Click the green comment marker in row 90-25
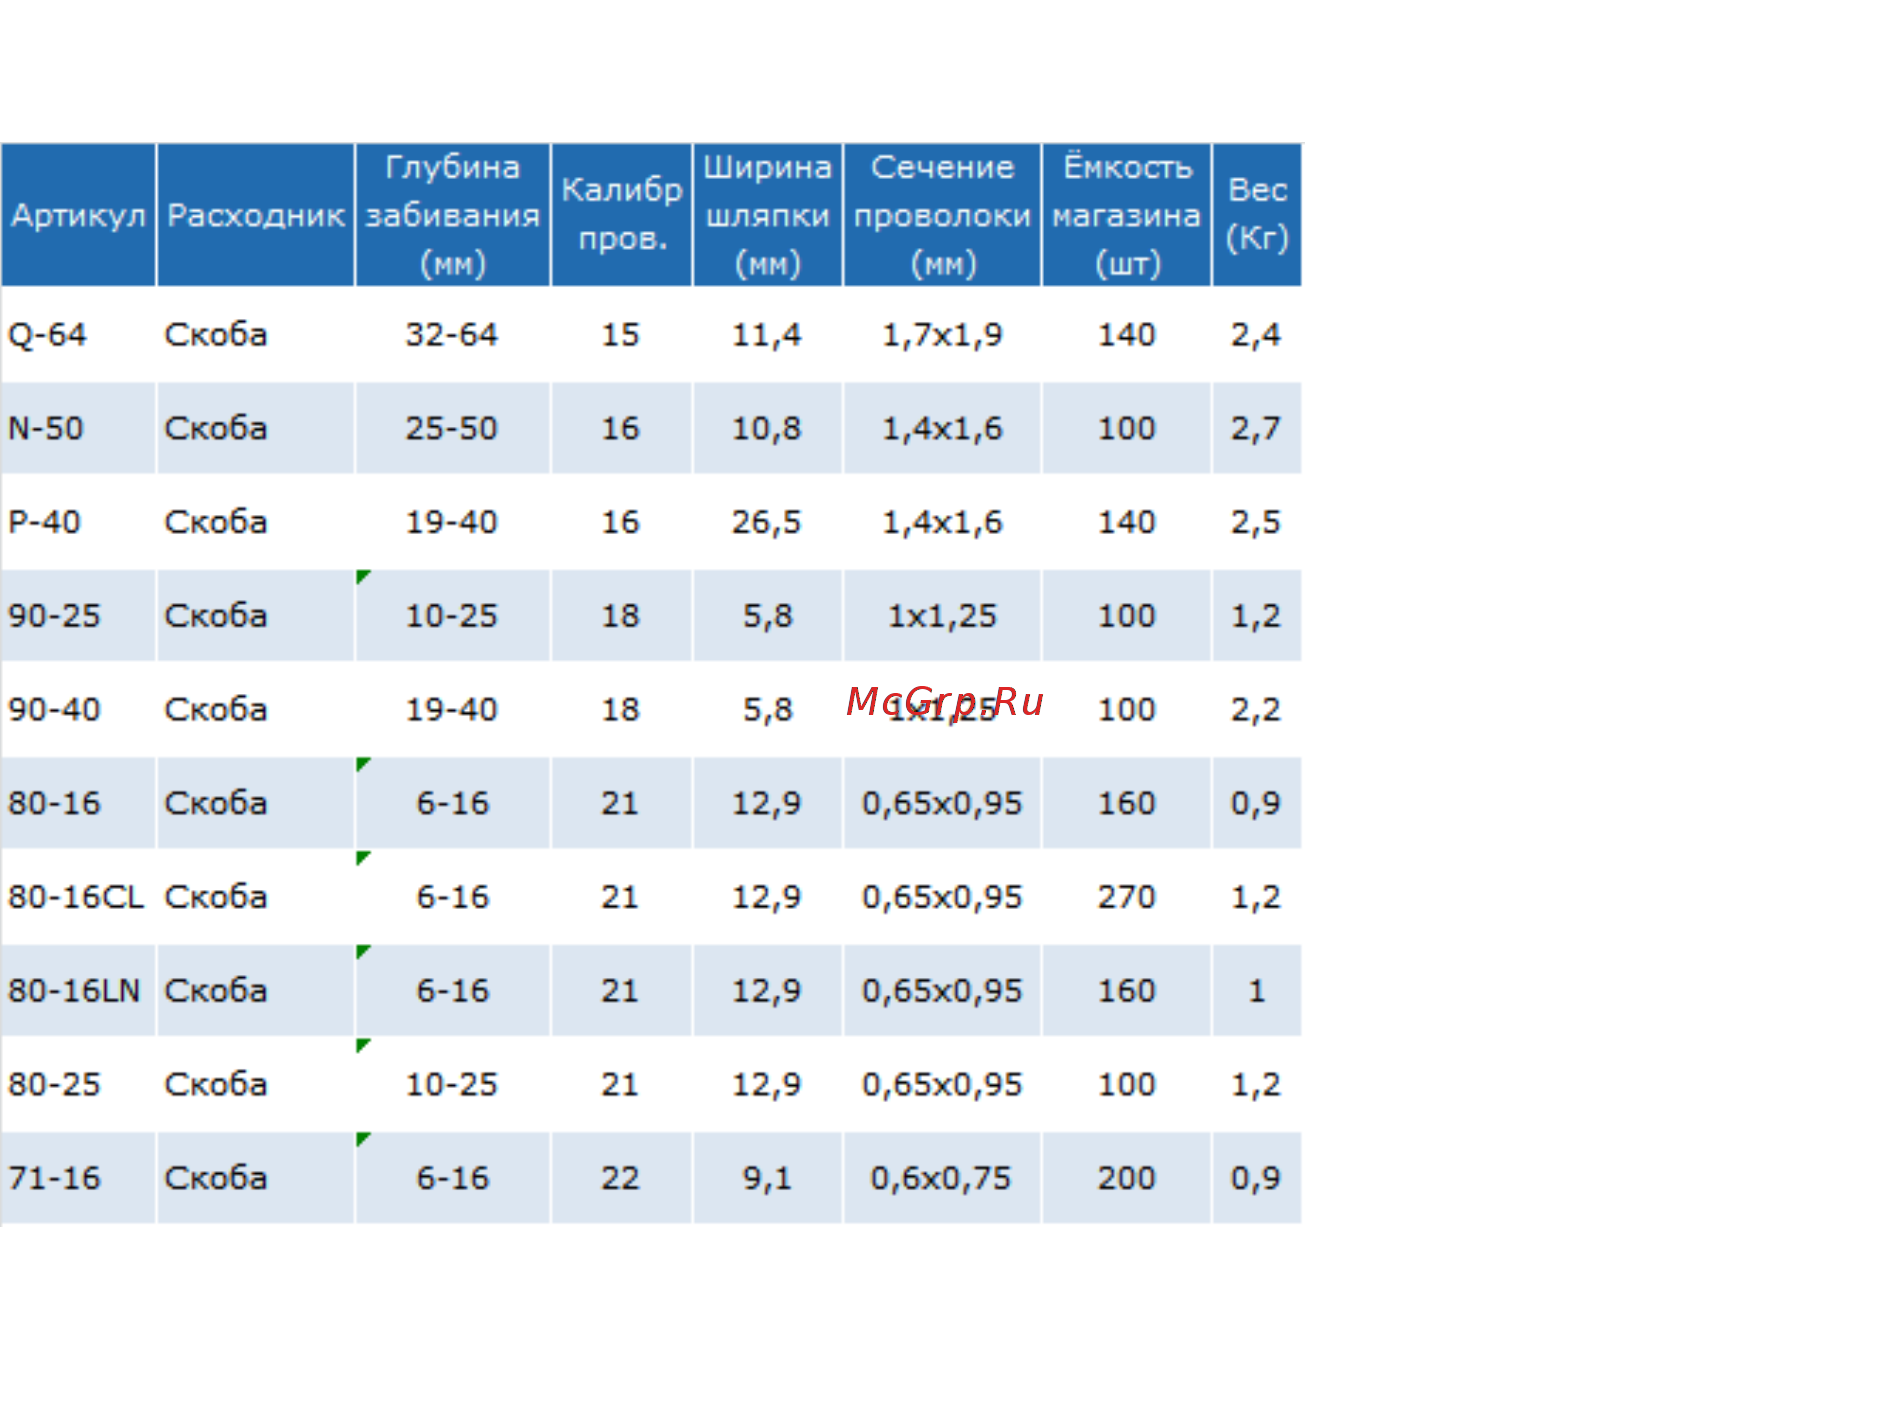The image size is (1879, 1401). coord(363,576)
